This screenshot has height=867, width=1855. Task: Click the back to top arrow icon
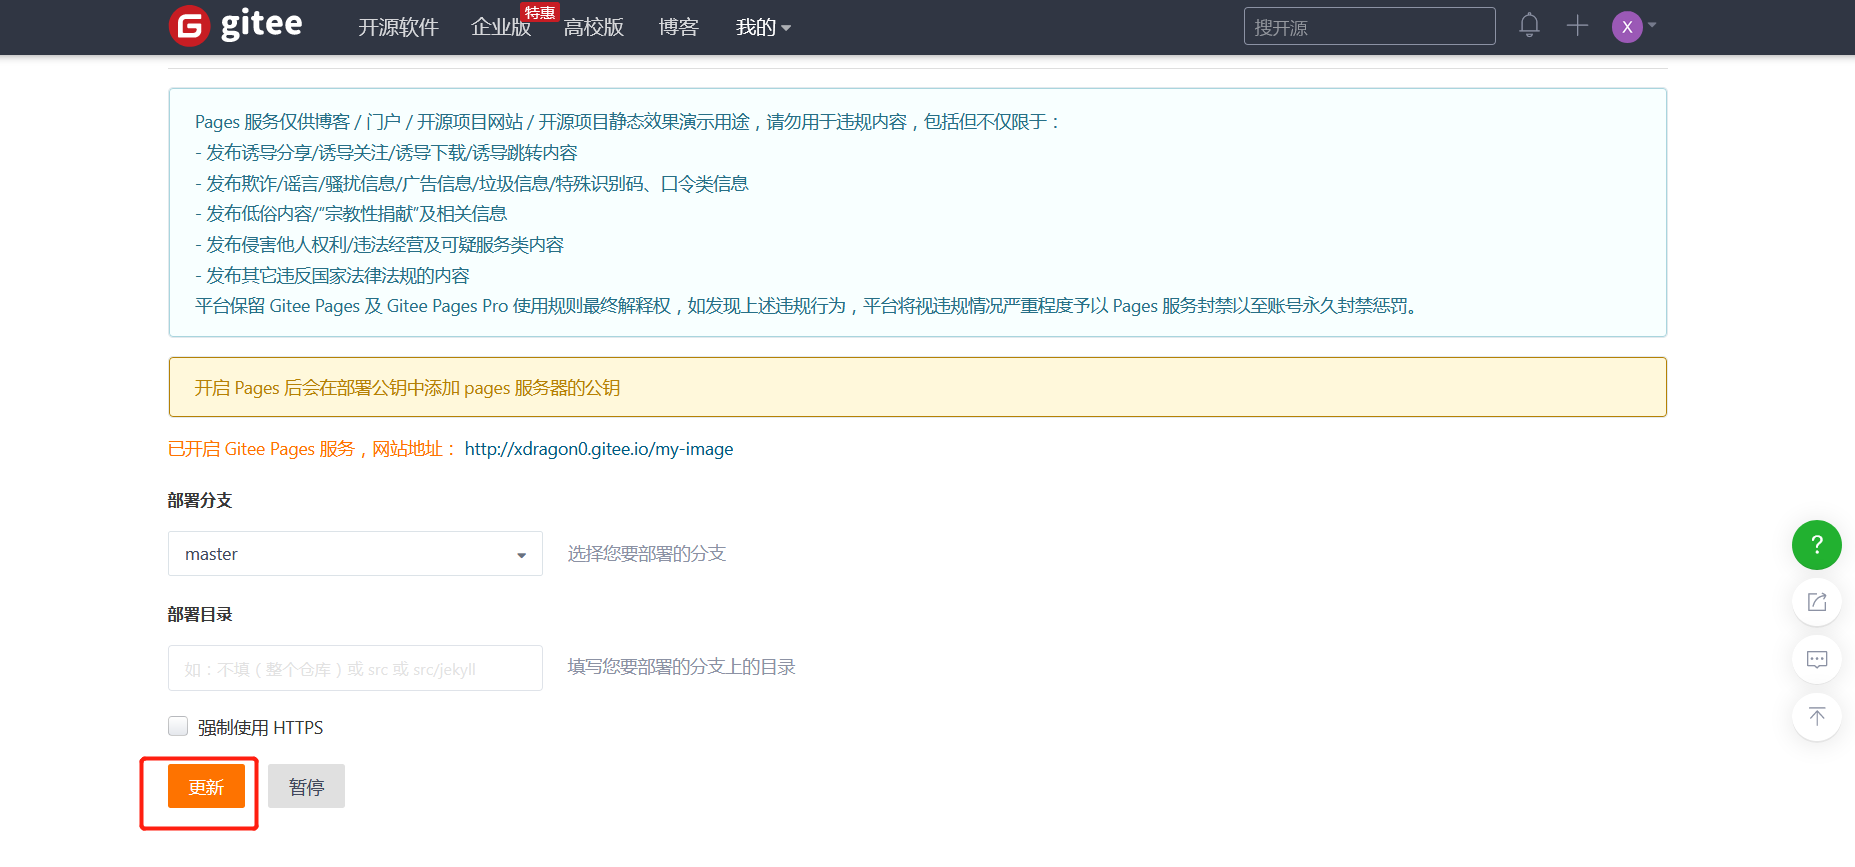[x=1817, y=716]
